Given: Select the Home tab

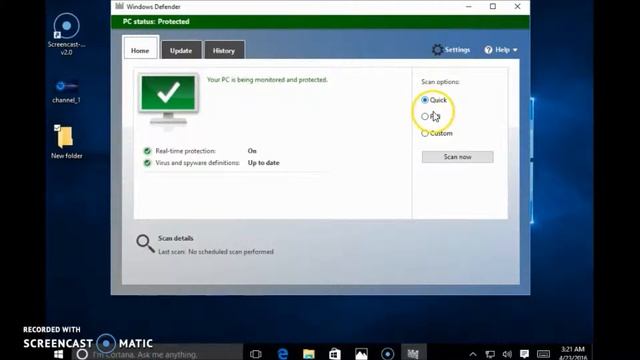Looking at the screenshot, I should coord(140,49).
